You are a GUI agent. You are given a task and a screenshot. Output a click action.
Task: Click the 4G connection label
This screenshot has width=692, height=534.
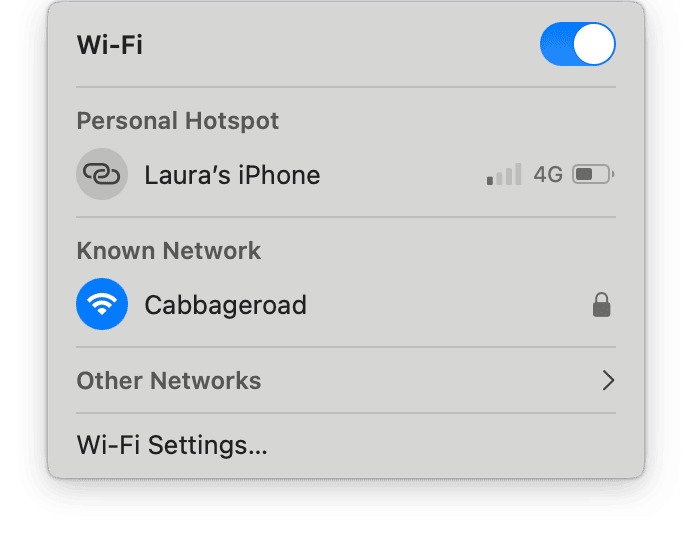click(548, 174)
